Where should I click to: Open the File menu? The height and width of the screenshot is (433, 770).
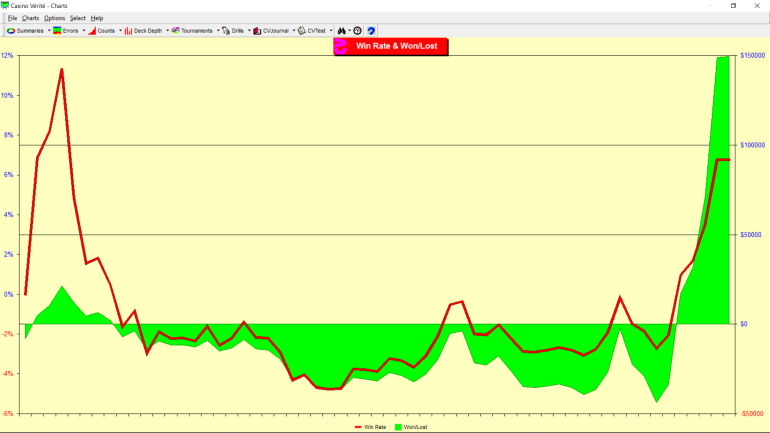(x=12, y=18)
